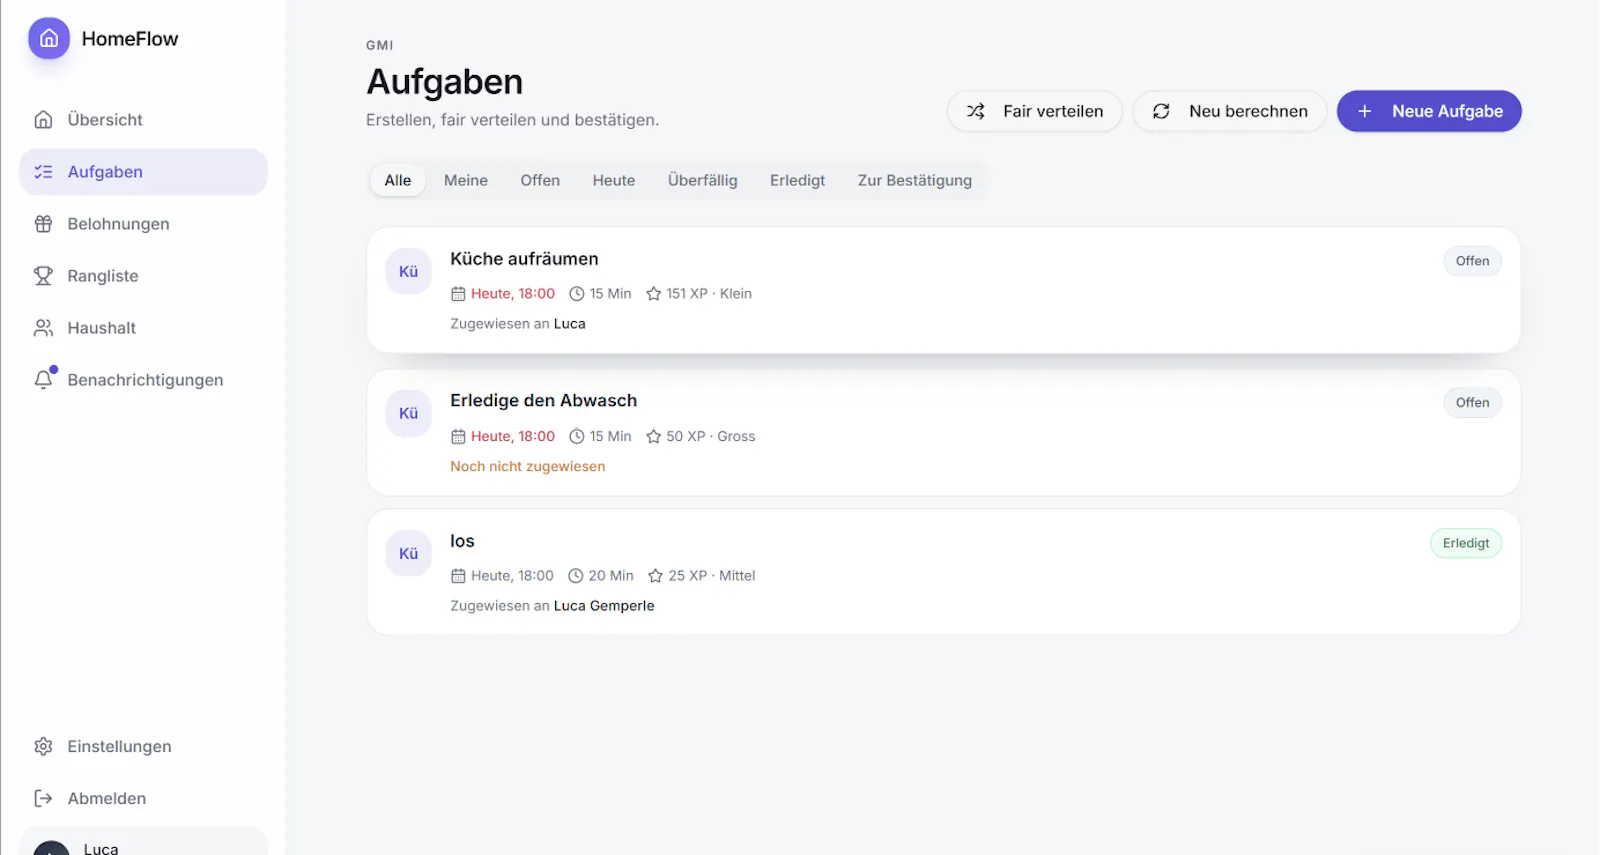Click the Offen badge on Küche aufräumen
Viewport: 1600px width, 855px height.
pos(1472,261)
